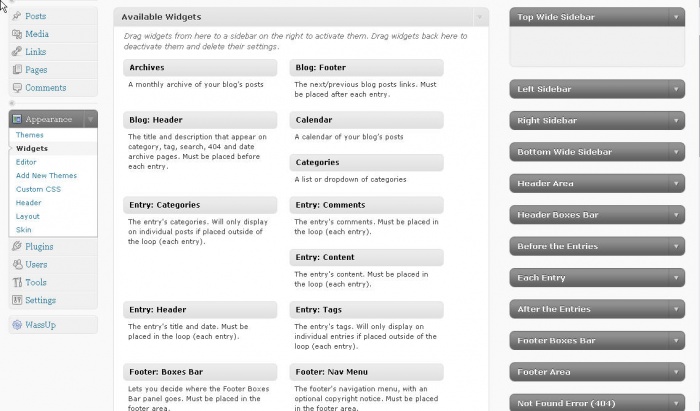Click the WassUp icon in sidebar
700x411 pixels.
click(x=17, y=324)
